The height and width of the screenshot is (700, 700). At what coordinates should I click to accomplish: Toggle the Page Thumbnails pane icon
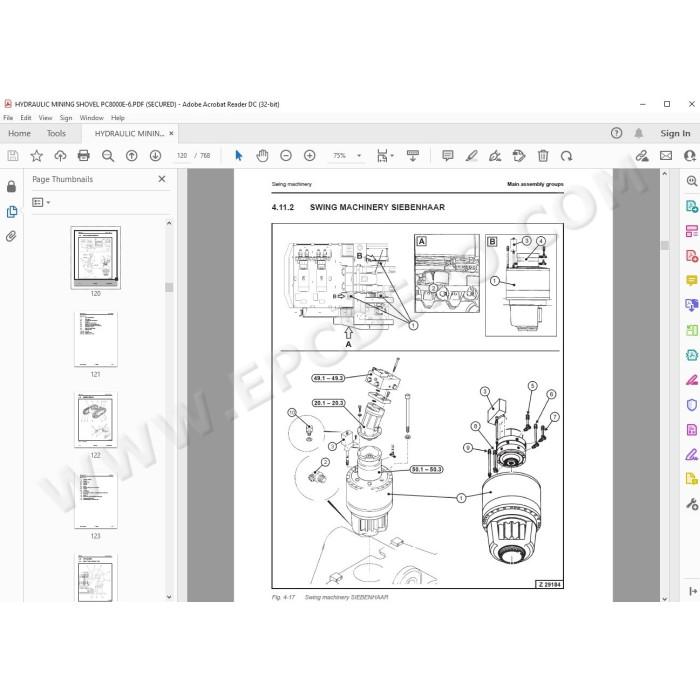(x=12, y=212)
